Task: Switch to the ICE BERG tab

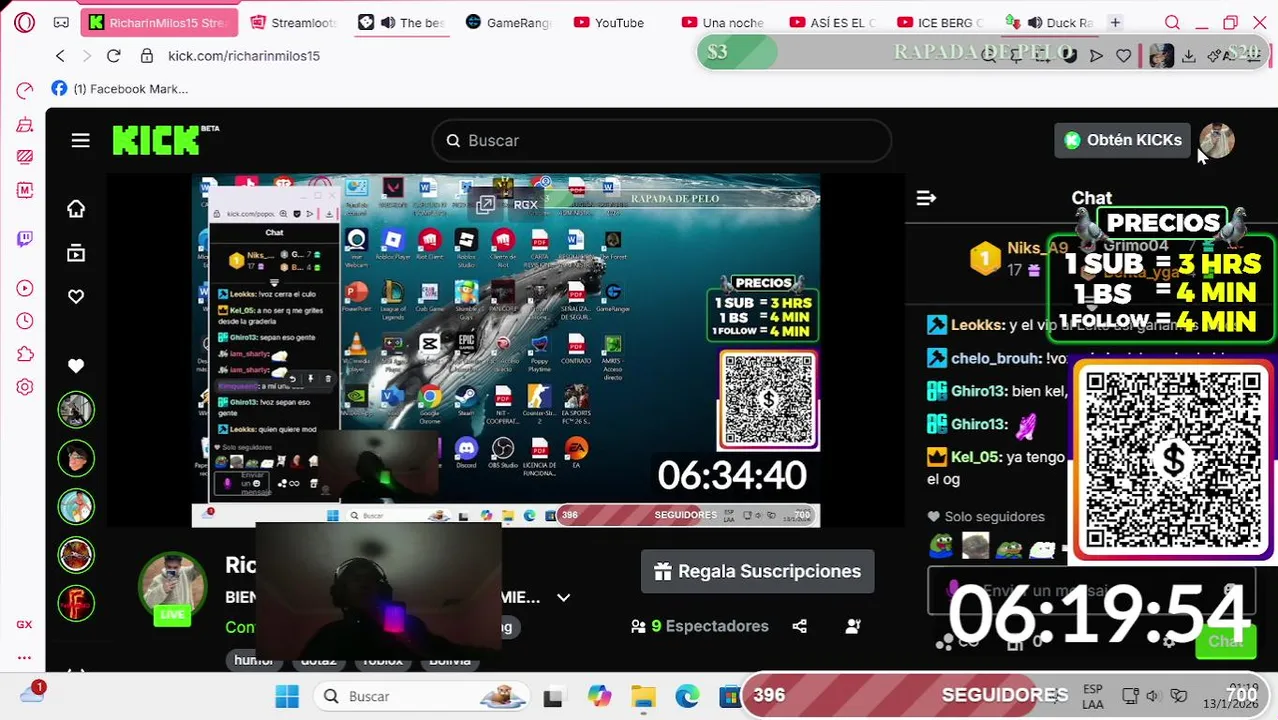Action: (940, 22)
